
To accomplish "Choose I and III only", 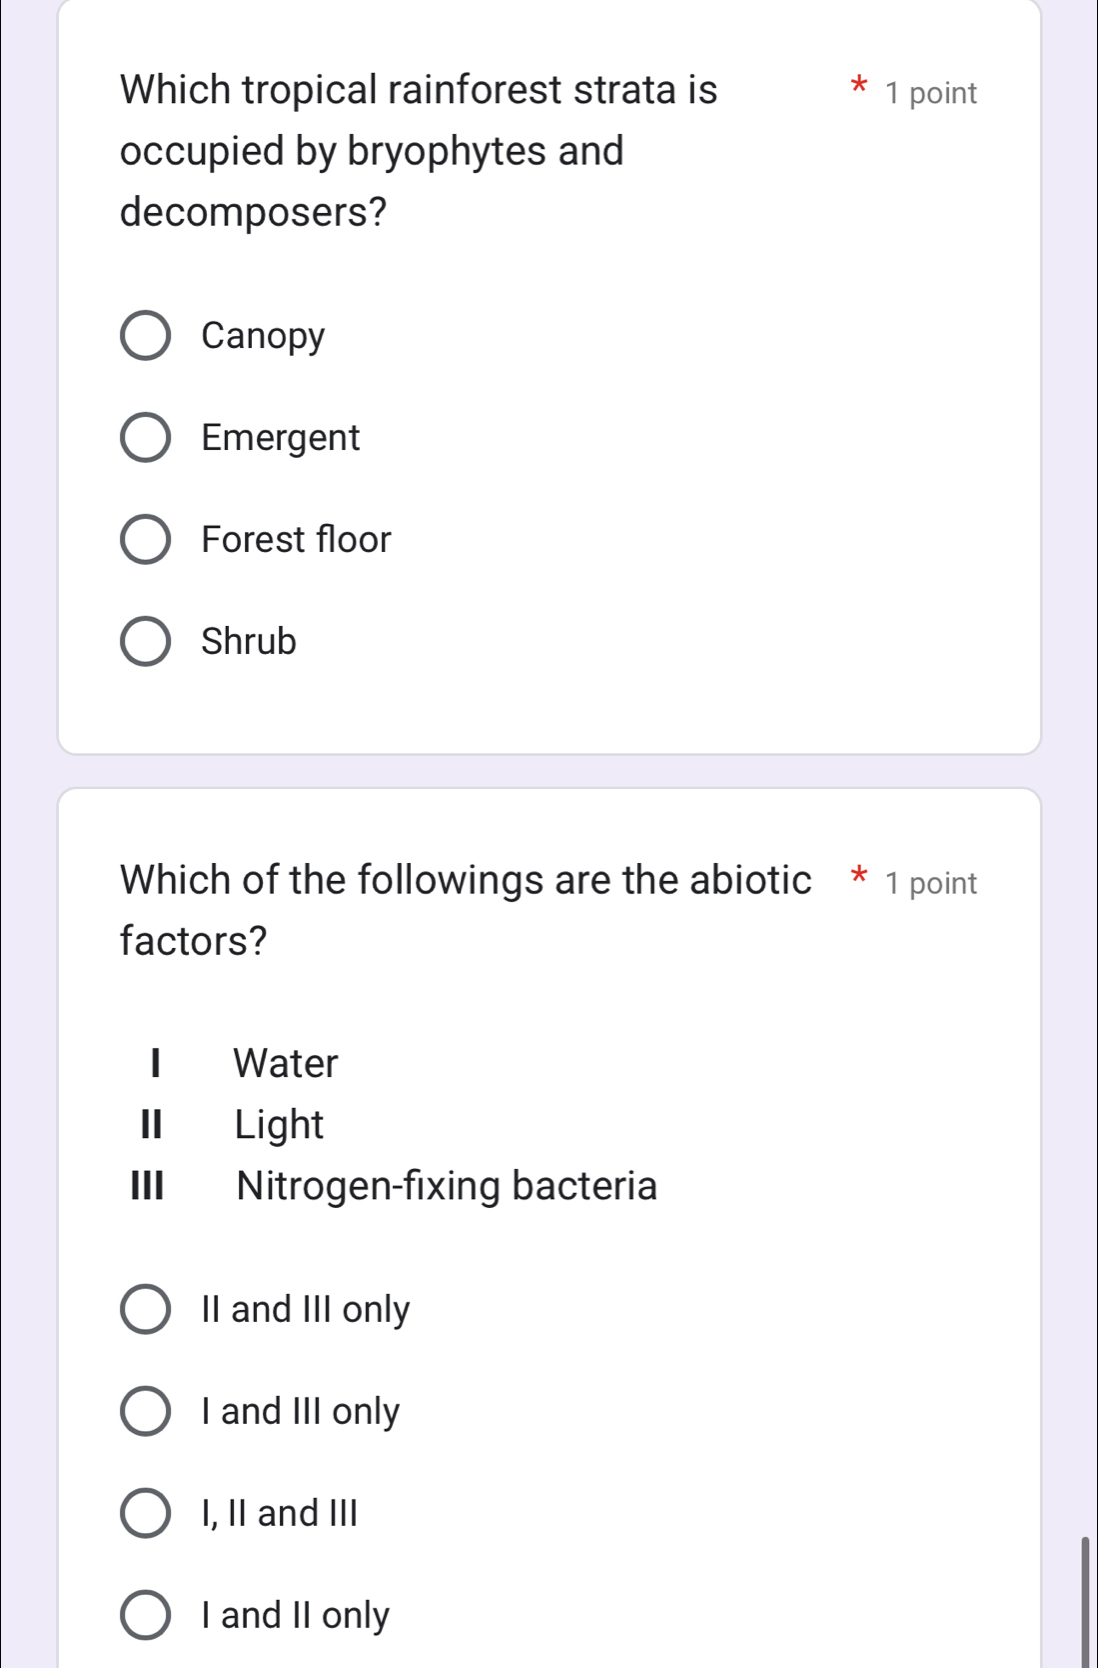I will point(147,1412).
